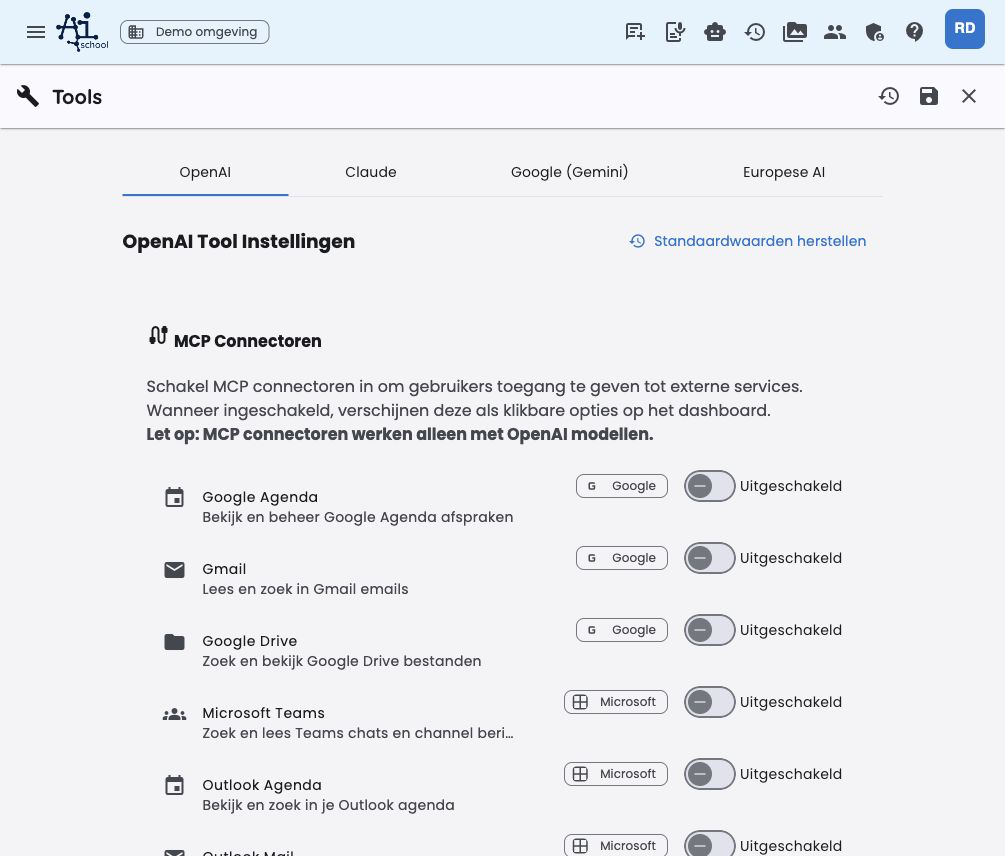This screenshot has height=856, width=1005.
Task: Click the Google chip for Google Agenda
Action: coord(622,486)
